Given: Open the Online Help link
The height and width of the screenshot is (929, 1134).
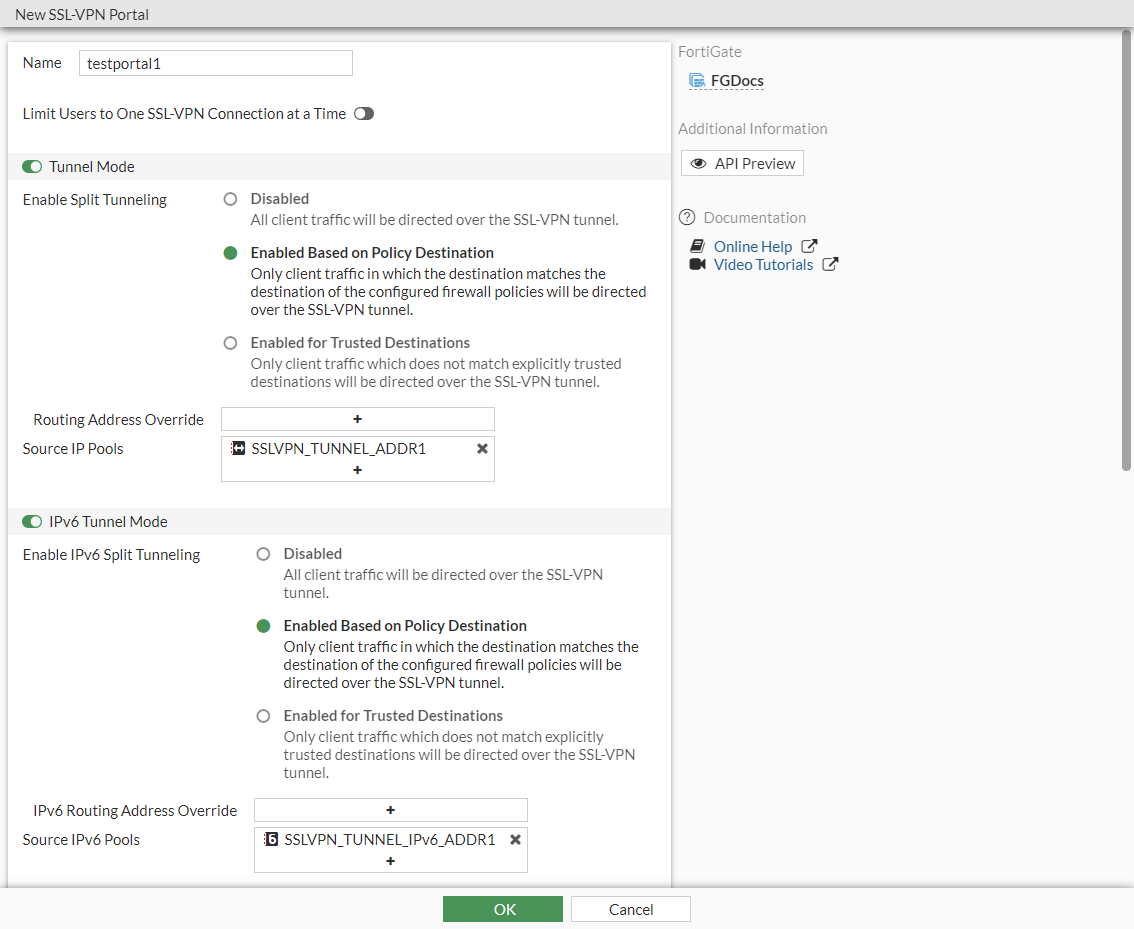Looking at the screenshot, I should pyautogui.click(x=752, y=246).
